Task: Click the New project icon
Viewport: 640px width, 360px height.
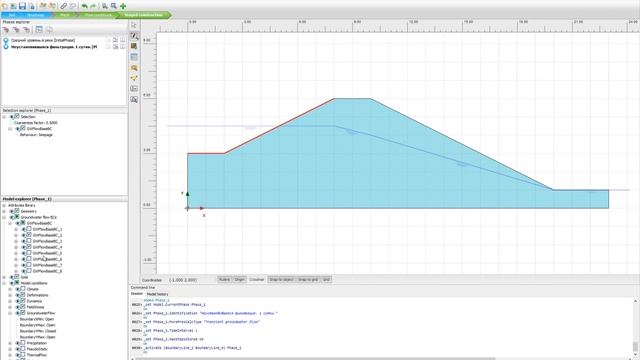Action: click(4, 6)
